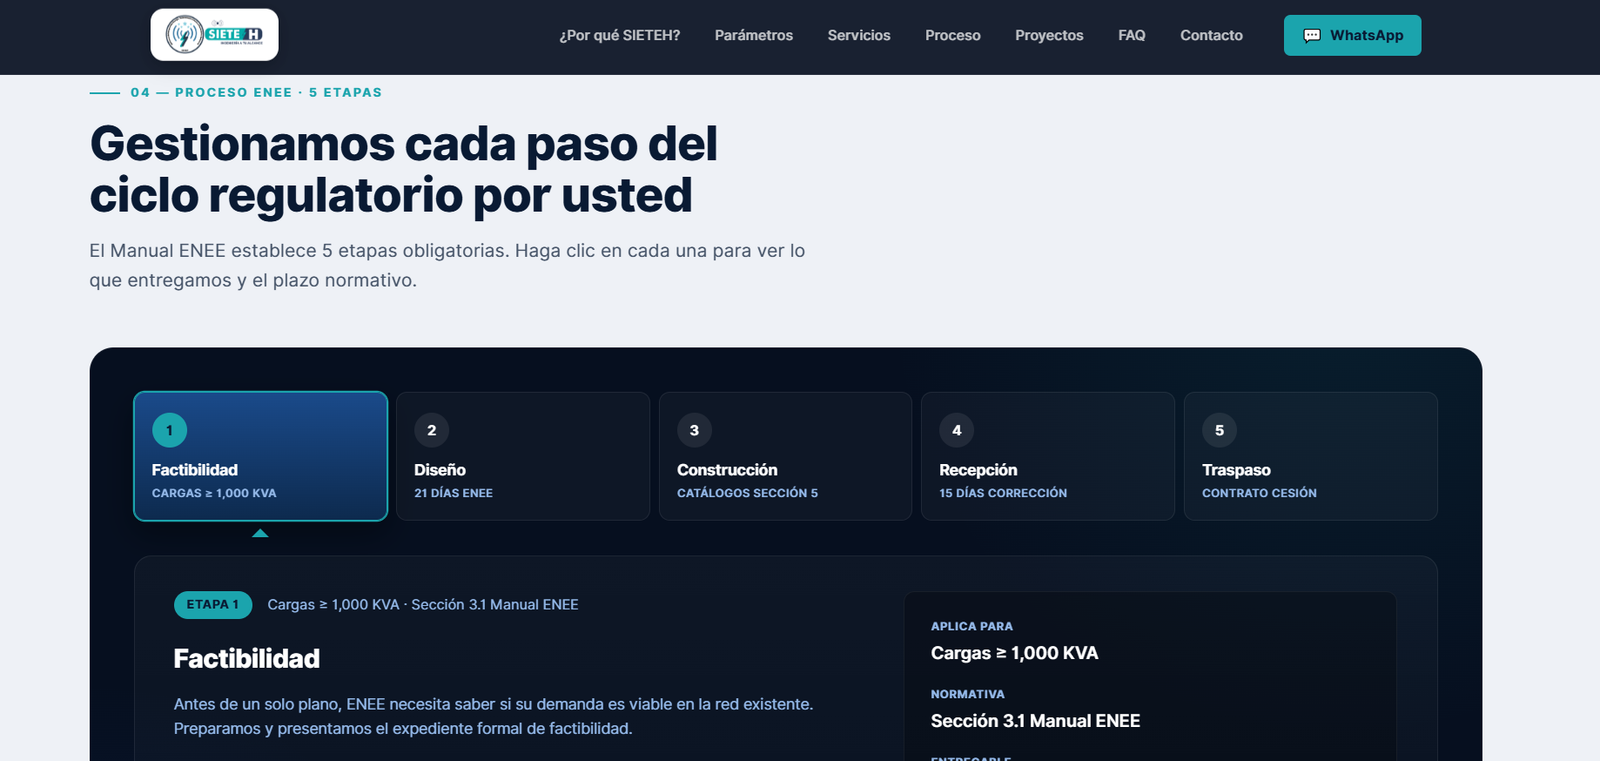
Task: Select the Factibilidad stage tab
Action: click(260, 456)
